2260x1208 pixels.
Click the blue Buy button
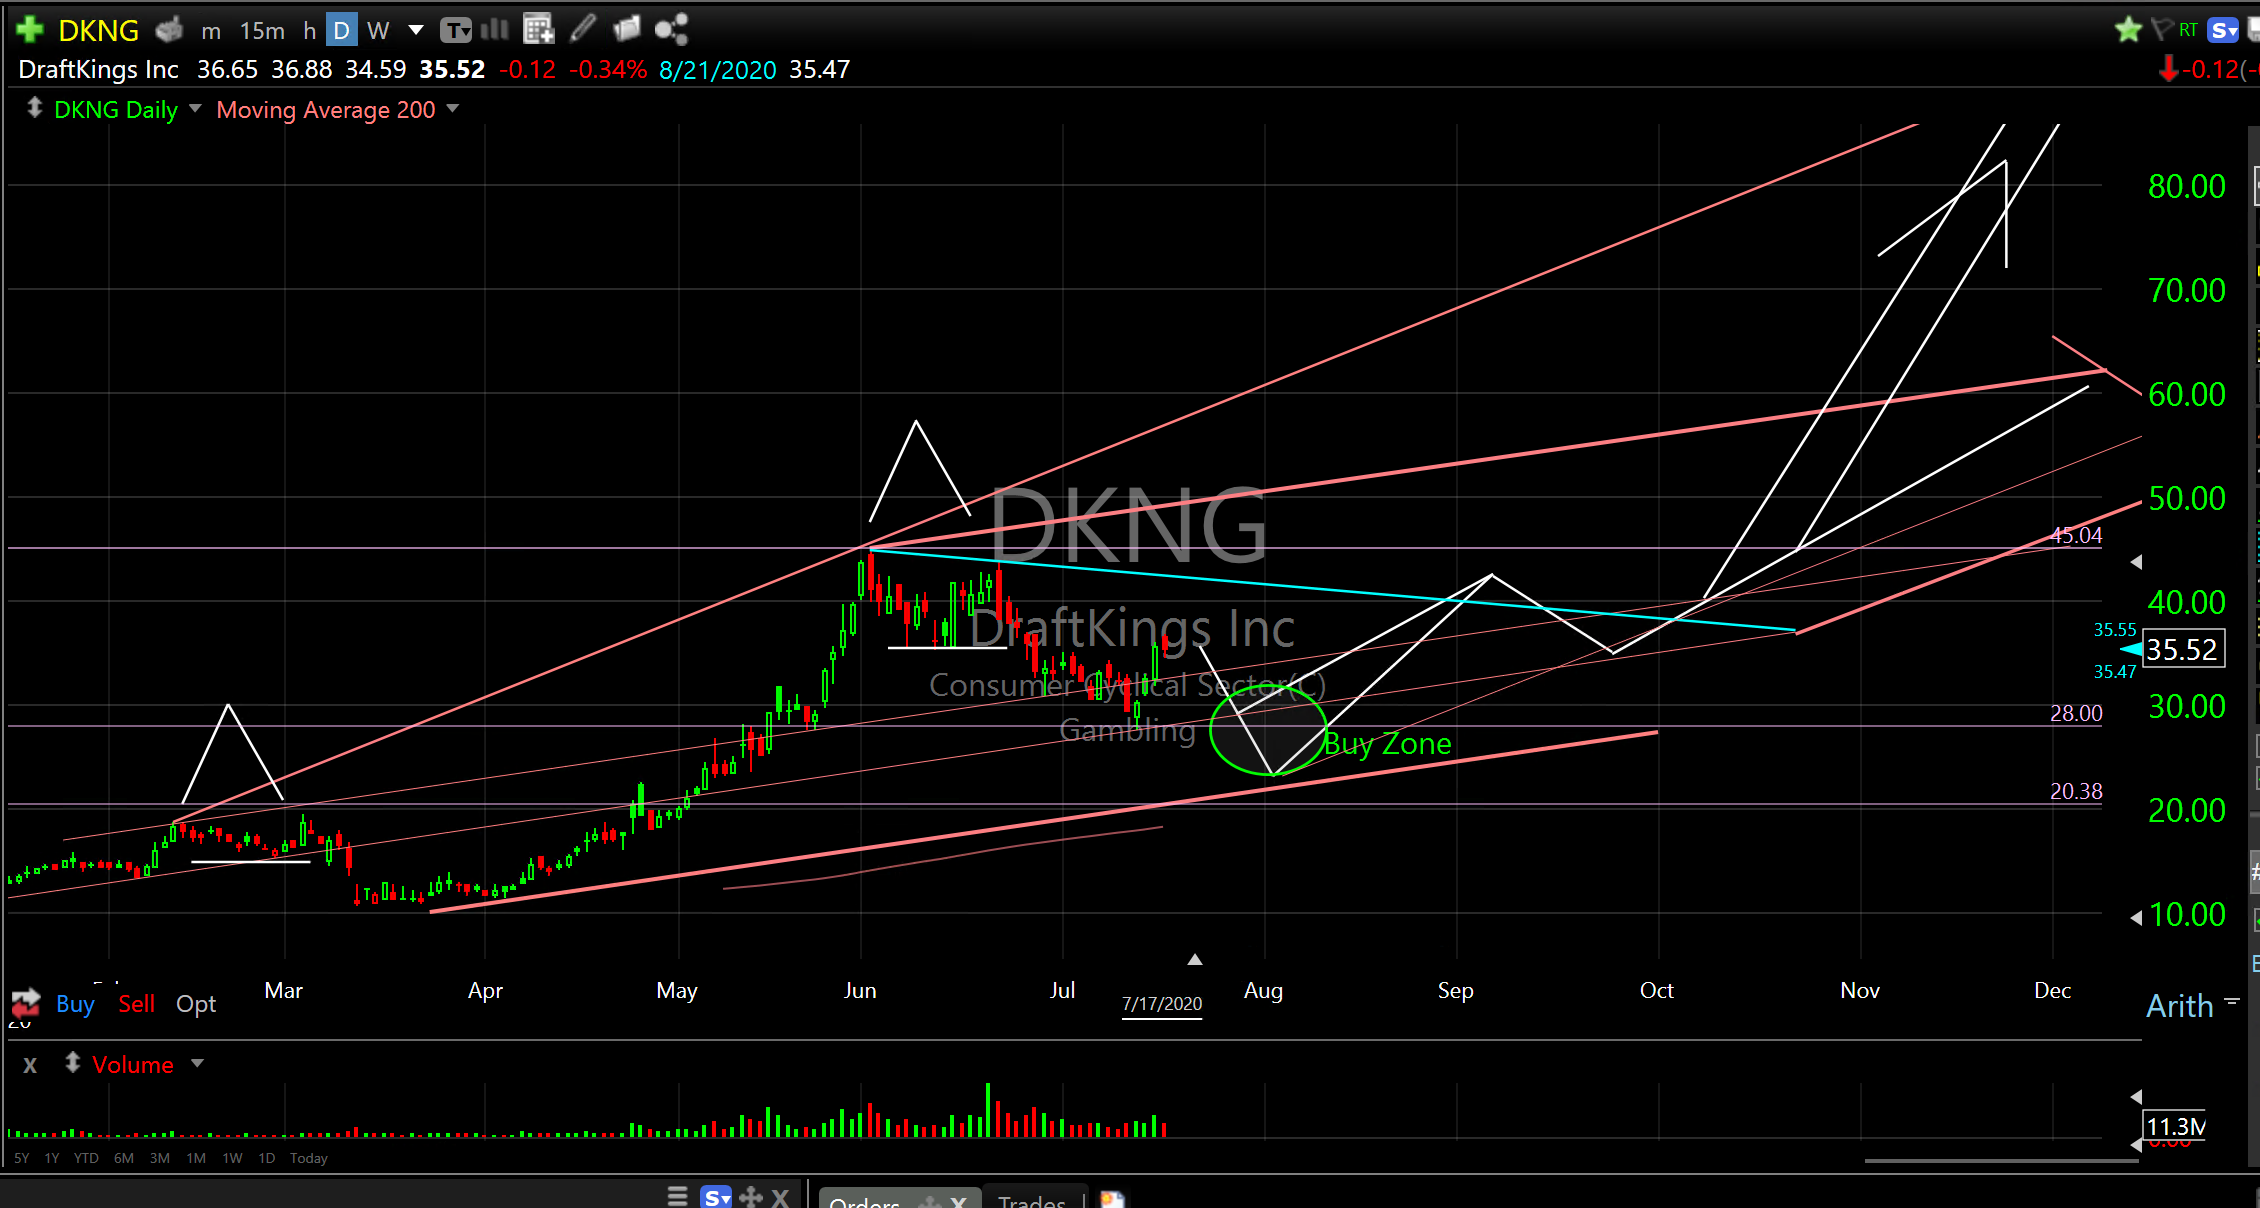click(75, 1004)
